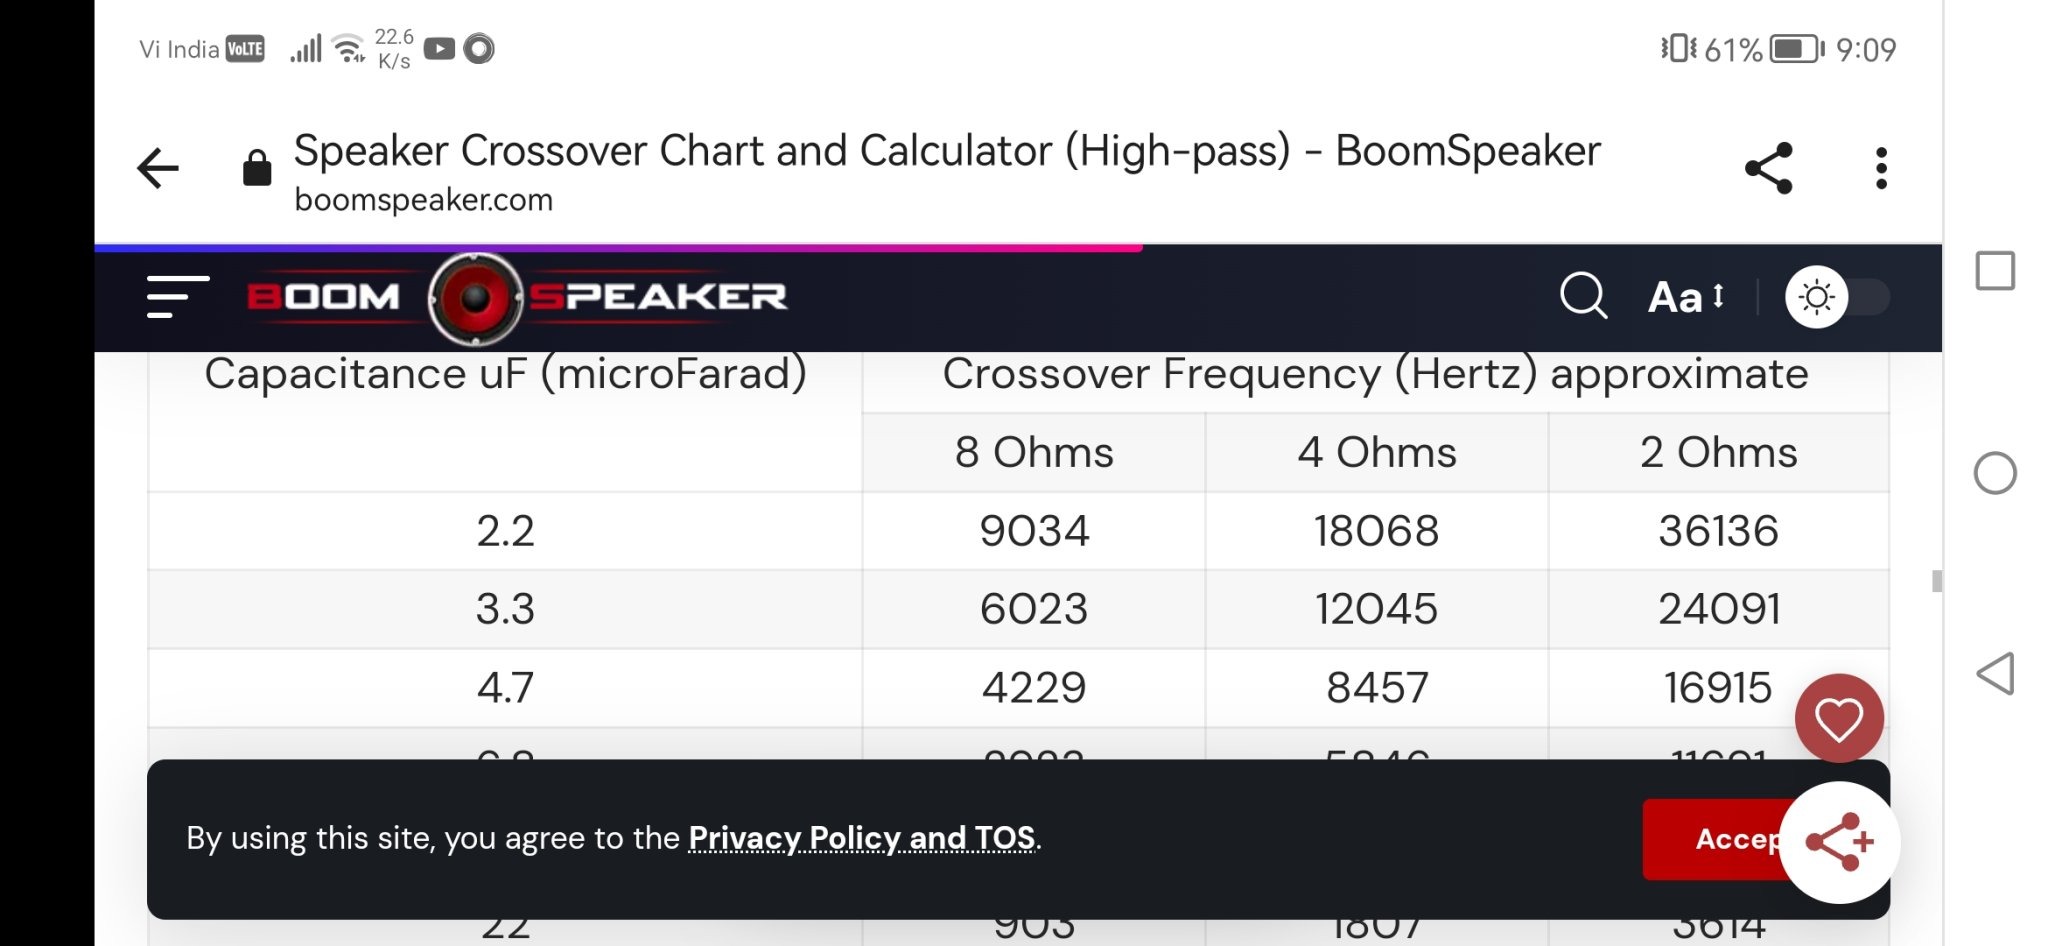Screen dimensions: 2048x946
Task: Open the site search magnifier
Action: pos(1583,296)
